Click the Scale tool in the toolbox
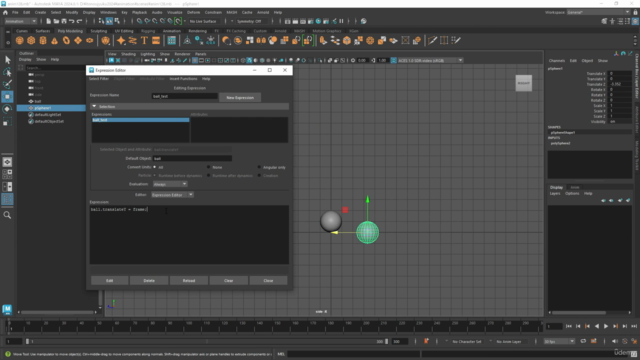 pos(7,121)
